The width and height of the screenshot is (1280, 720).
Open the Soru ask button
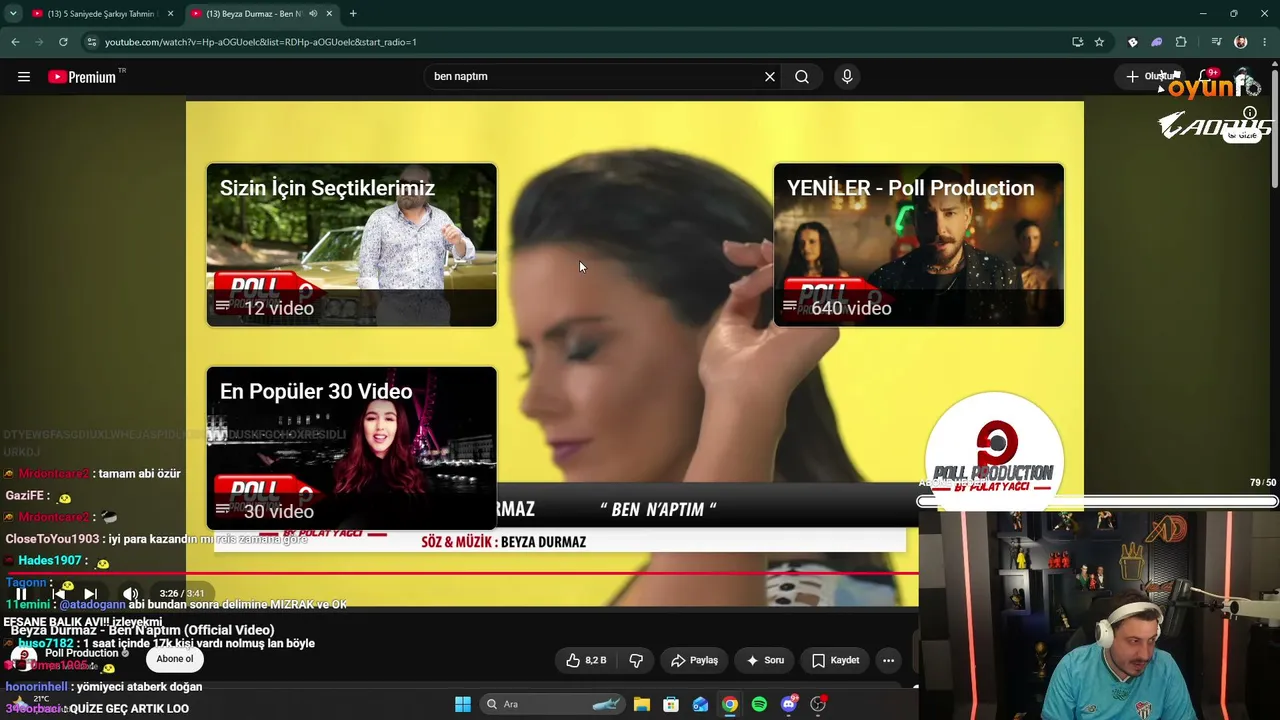765,660
